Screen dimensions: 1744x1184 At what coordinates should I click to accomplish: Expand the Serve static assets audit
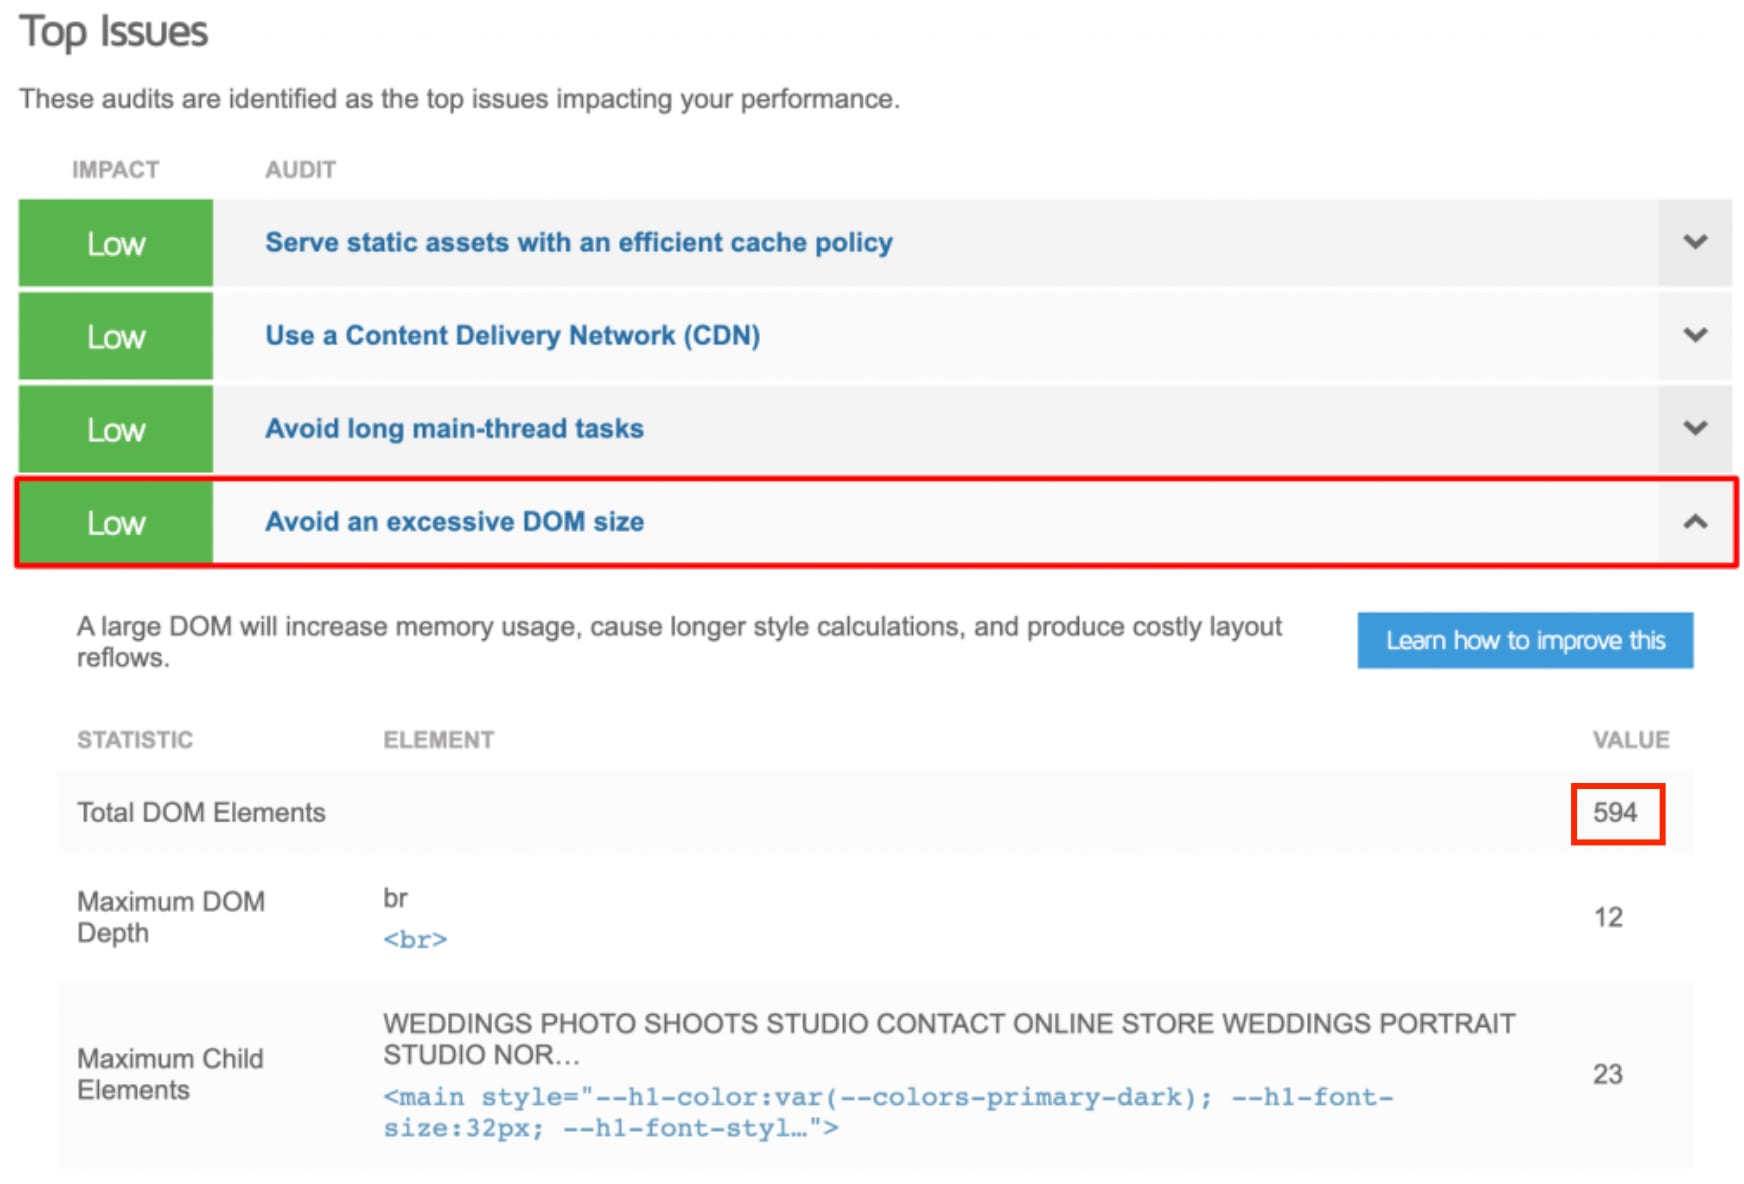(x=1694, y=242)
